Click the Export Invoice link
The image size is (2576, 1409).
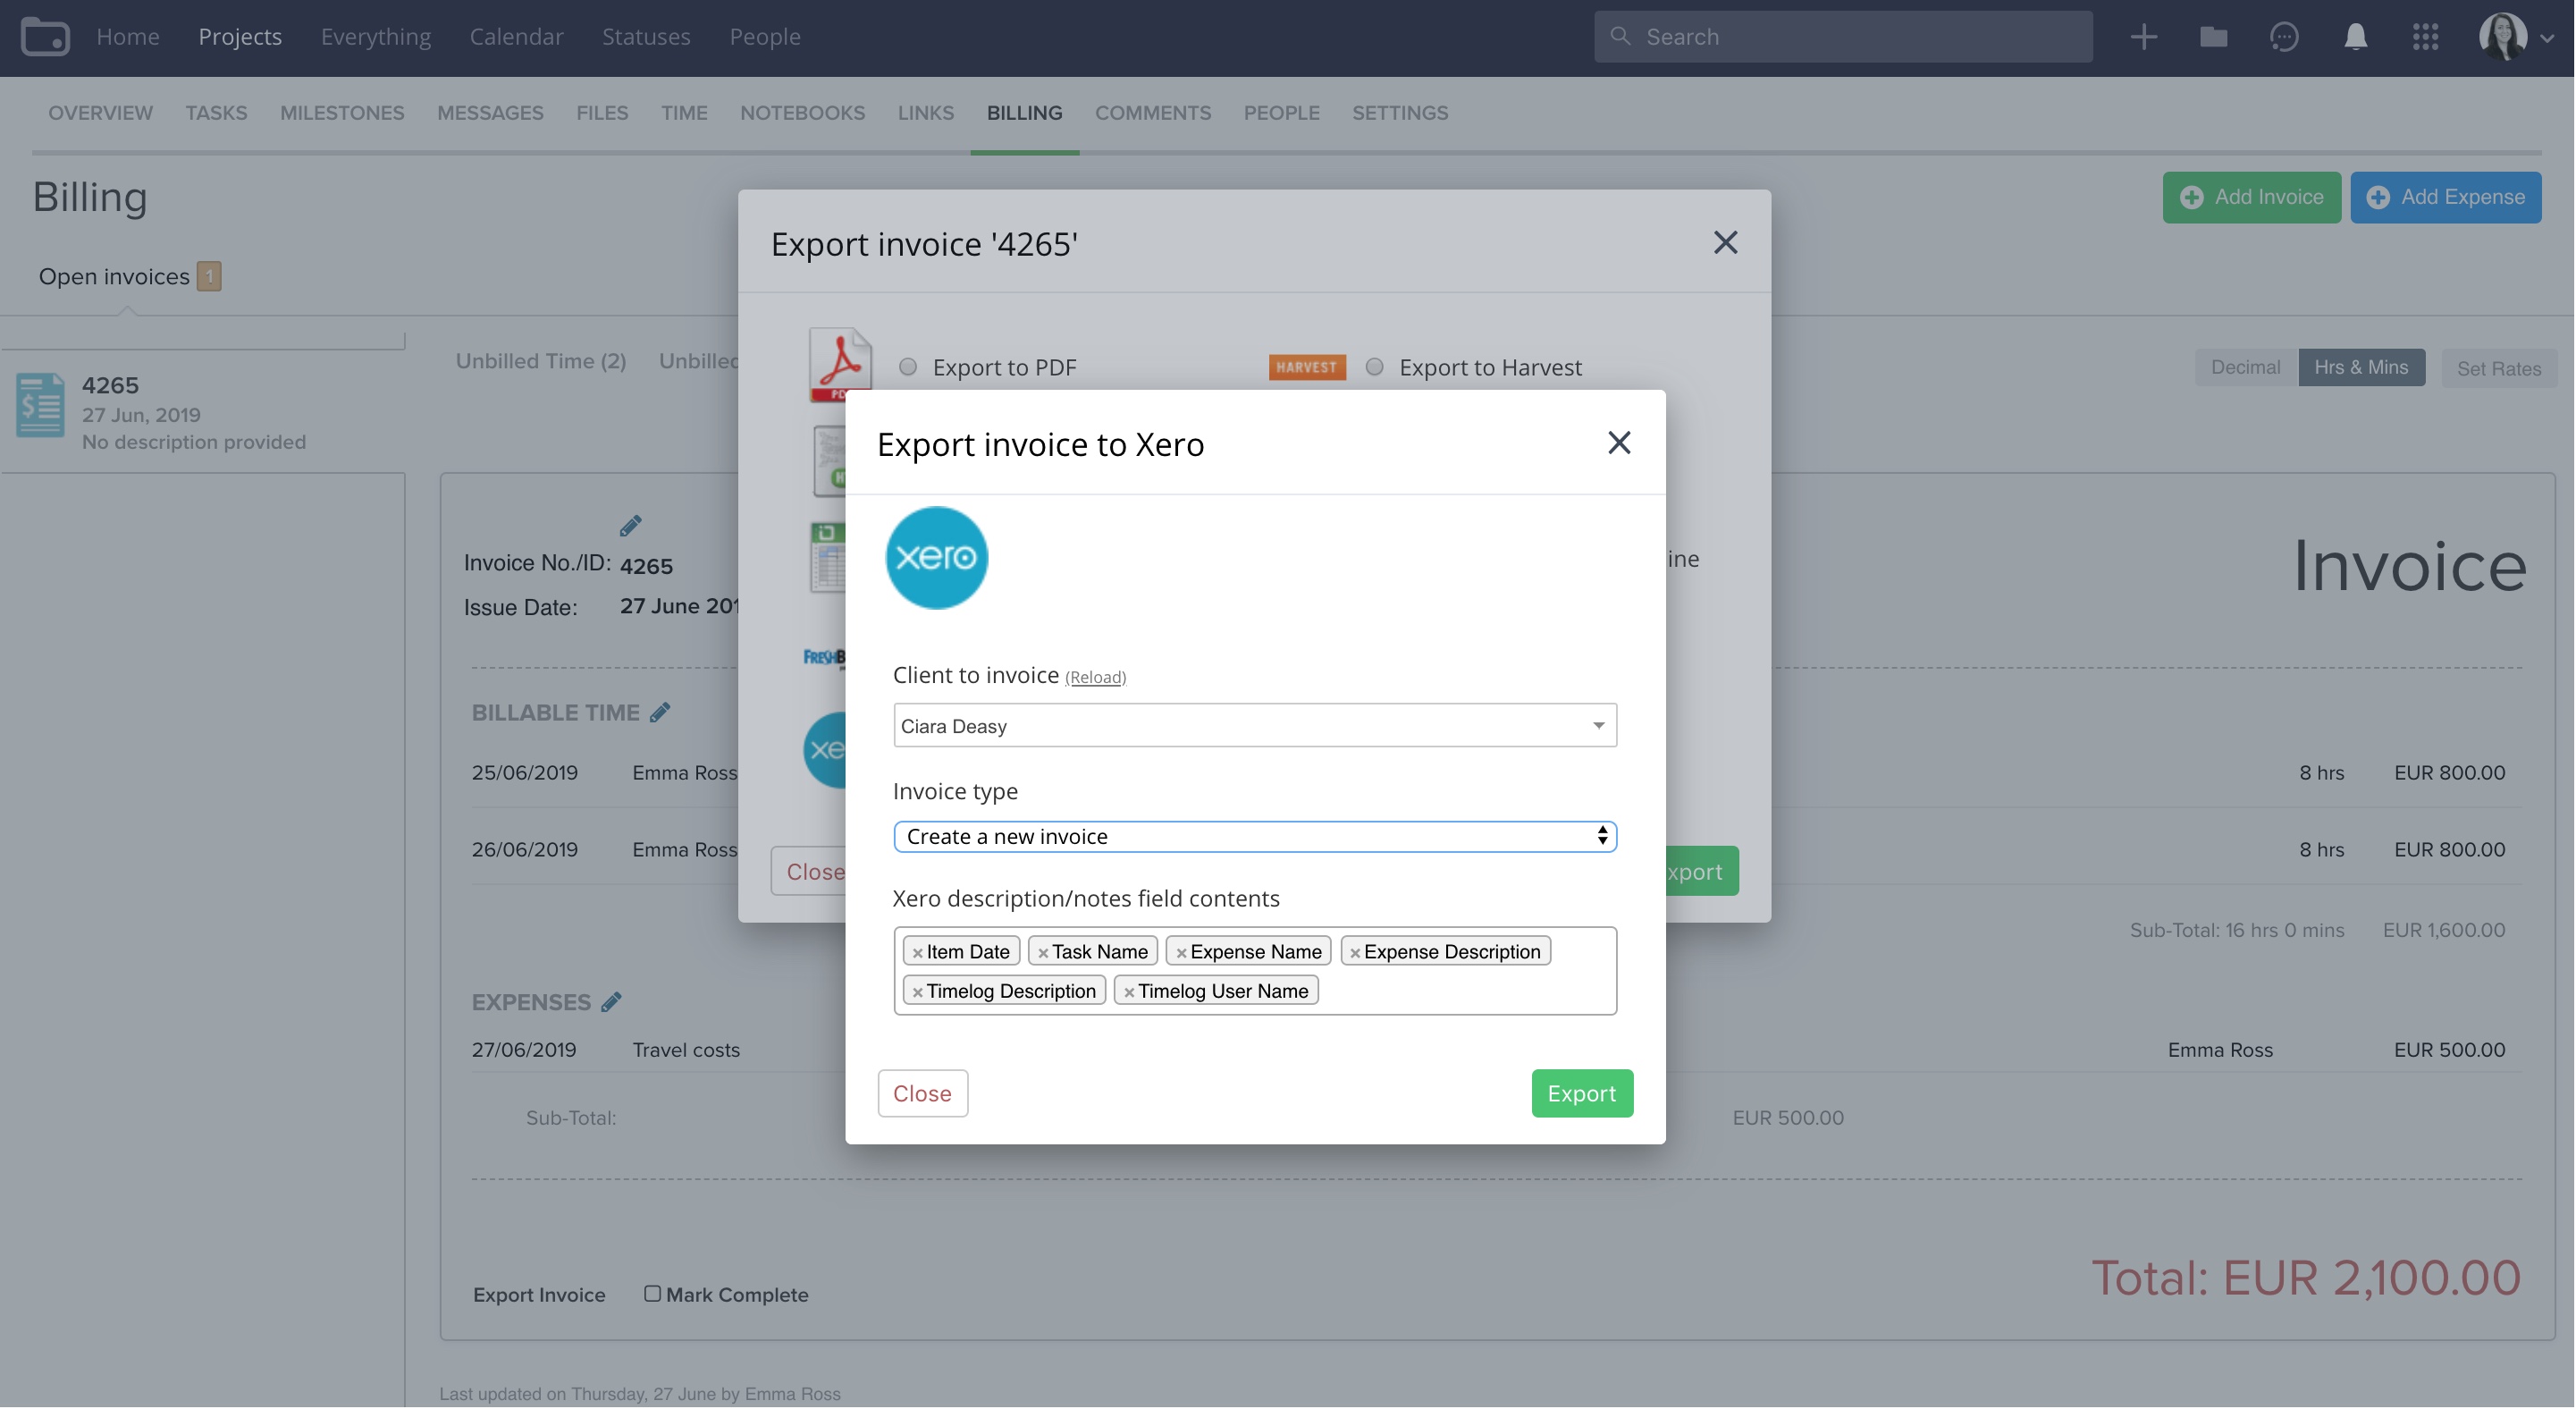coord(539,1294)
